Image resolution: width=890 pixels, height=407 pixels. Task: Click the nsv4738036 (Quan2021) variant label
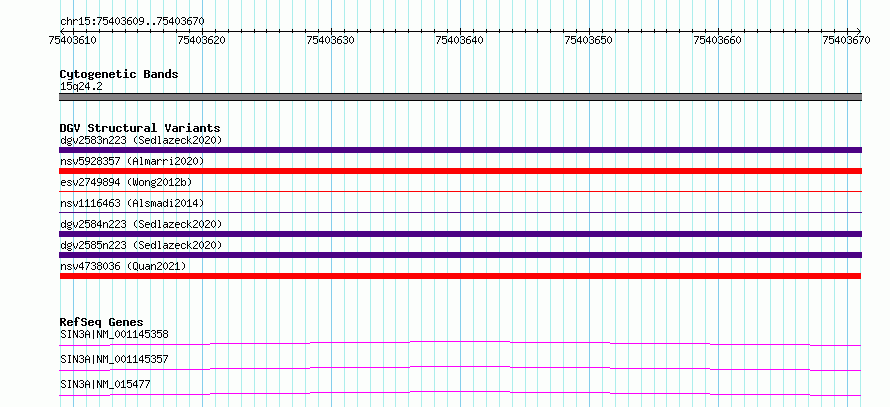point(123,266)
